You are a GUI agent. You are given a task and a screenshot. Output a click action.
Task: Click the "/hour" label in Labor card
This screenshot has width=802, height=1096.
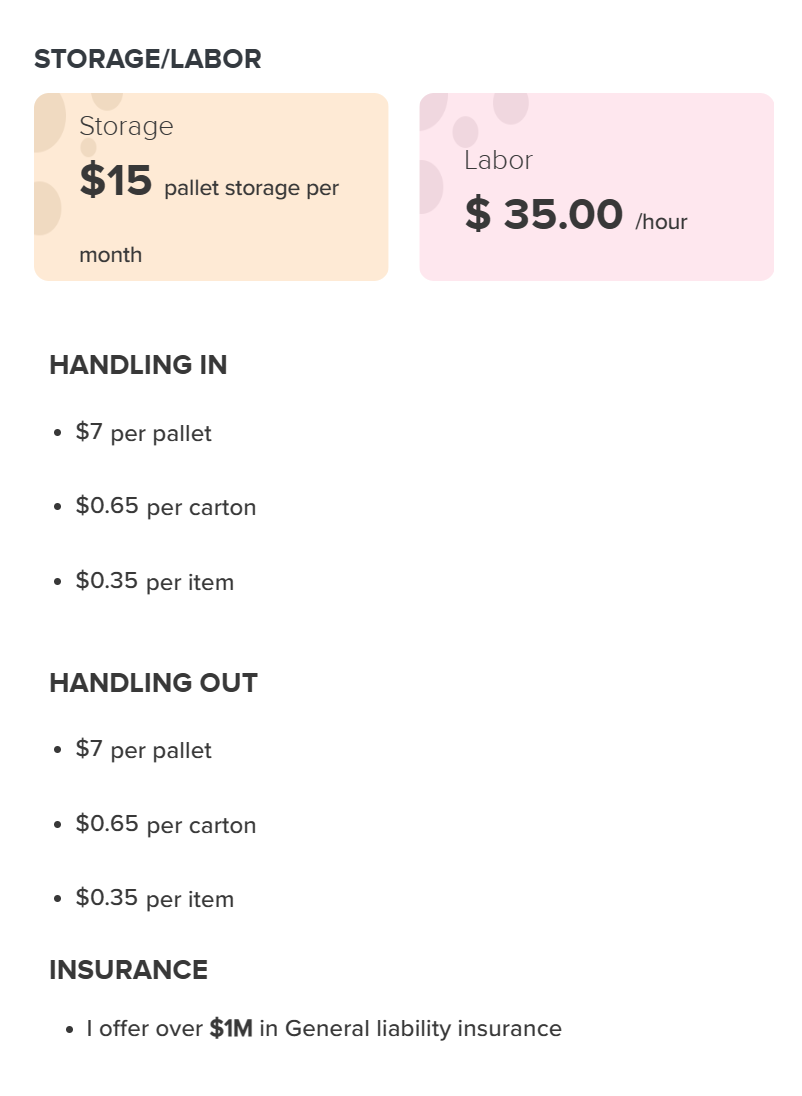pos(661,222)
